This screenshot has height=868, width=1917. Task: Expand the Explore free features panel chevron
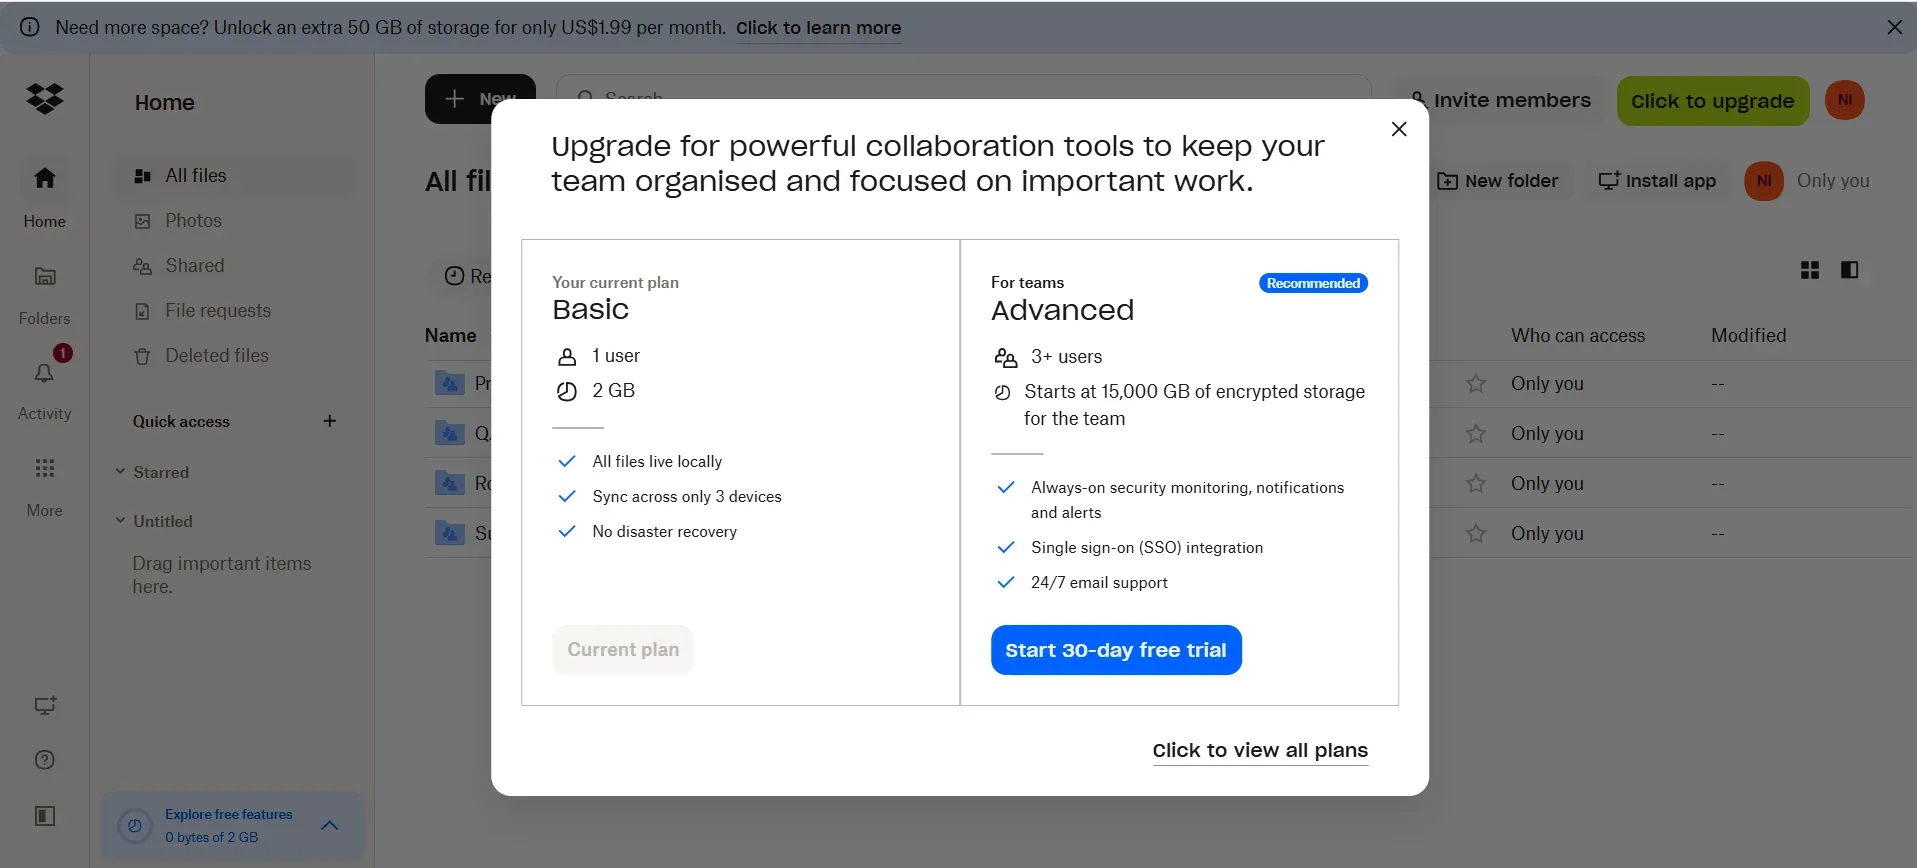click(x=330, y=825)
